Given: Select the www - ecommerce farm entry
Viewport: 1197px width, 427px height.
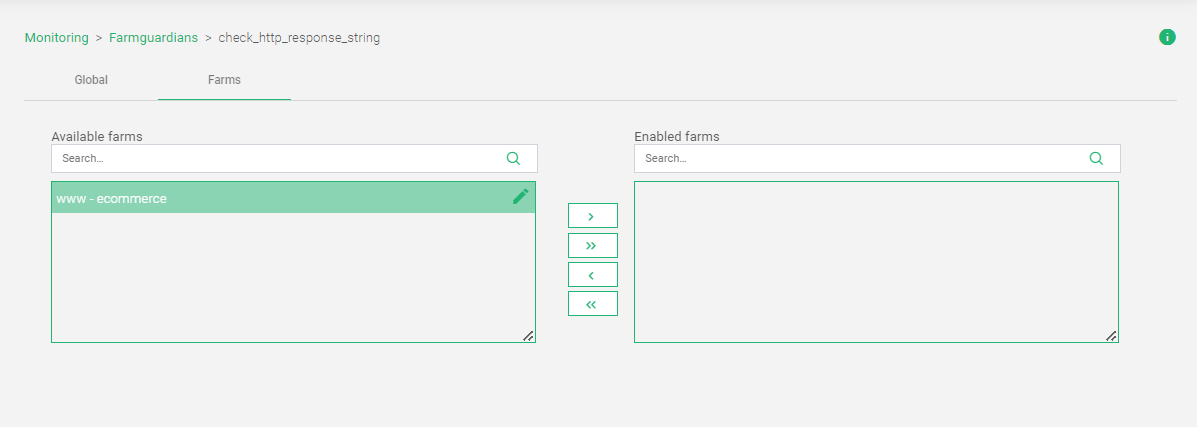Looking at the screenshot, I should tap(293, 198).
